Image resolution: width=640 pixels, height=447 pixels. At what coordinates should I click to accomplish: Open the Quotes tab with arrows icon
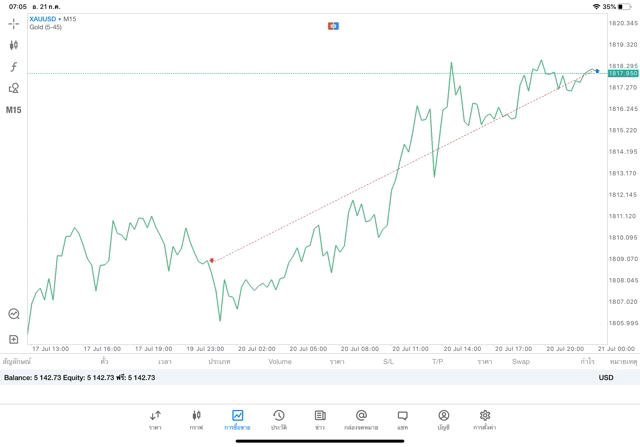coord(155,419)
